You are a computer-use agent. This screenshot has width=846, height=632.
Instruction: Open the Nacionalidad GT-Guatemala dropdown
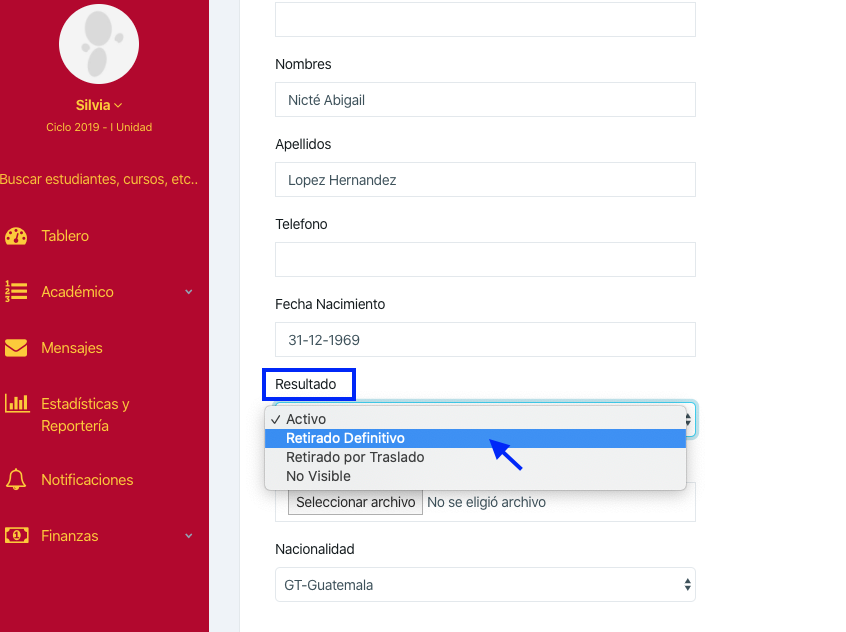[x=485, y=585]
